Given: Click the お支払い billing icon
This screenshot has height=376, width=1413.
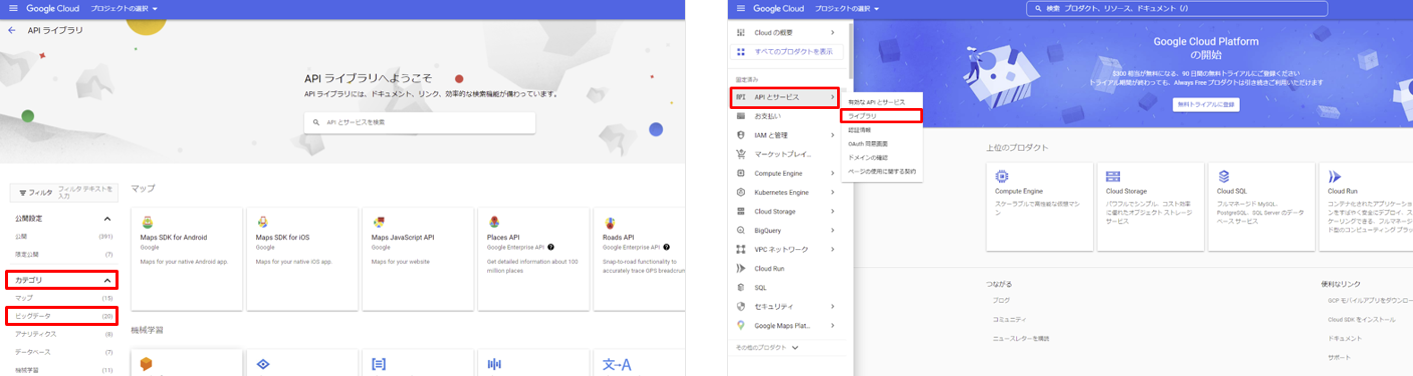Looking at the screenshot, I should (740, 116).
